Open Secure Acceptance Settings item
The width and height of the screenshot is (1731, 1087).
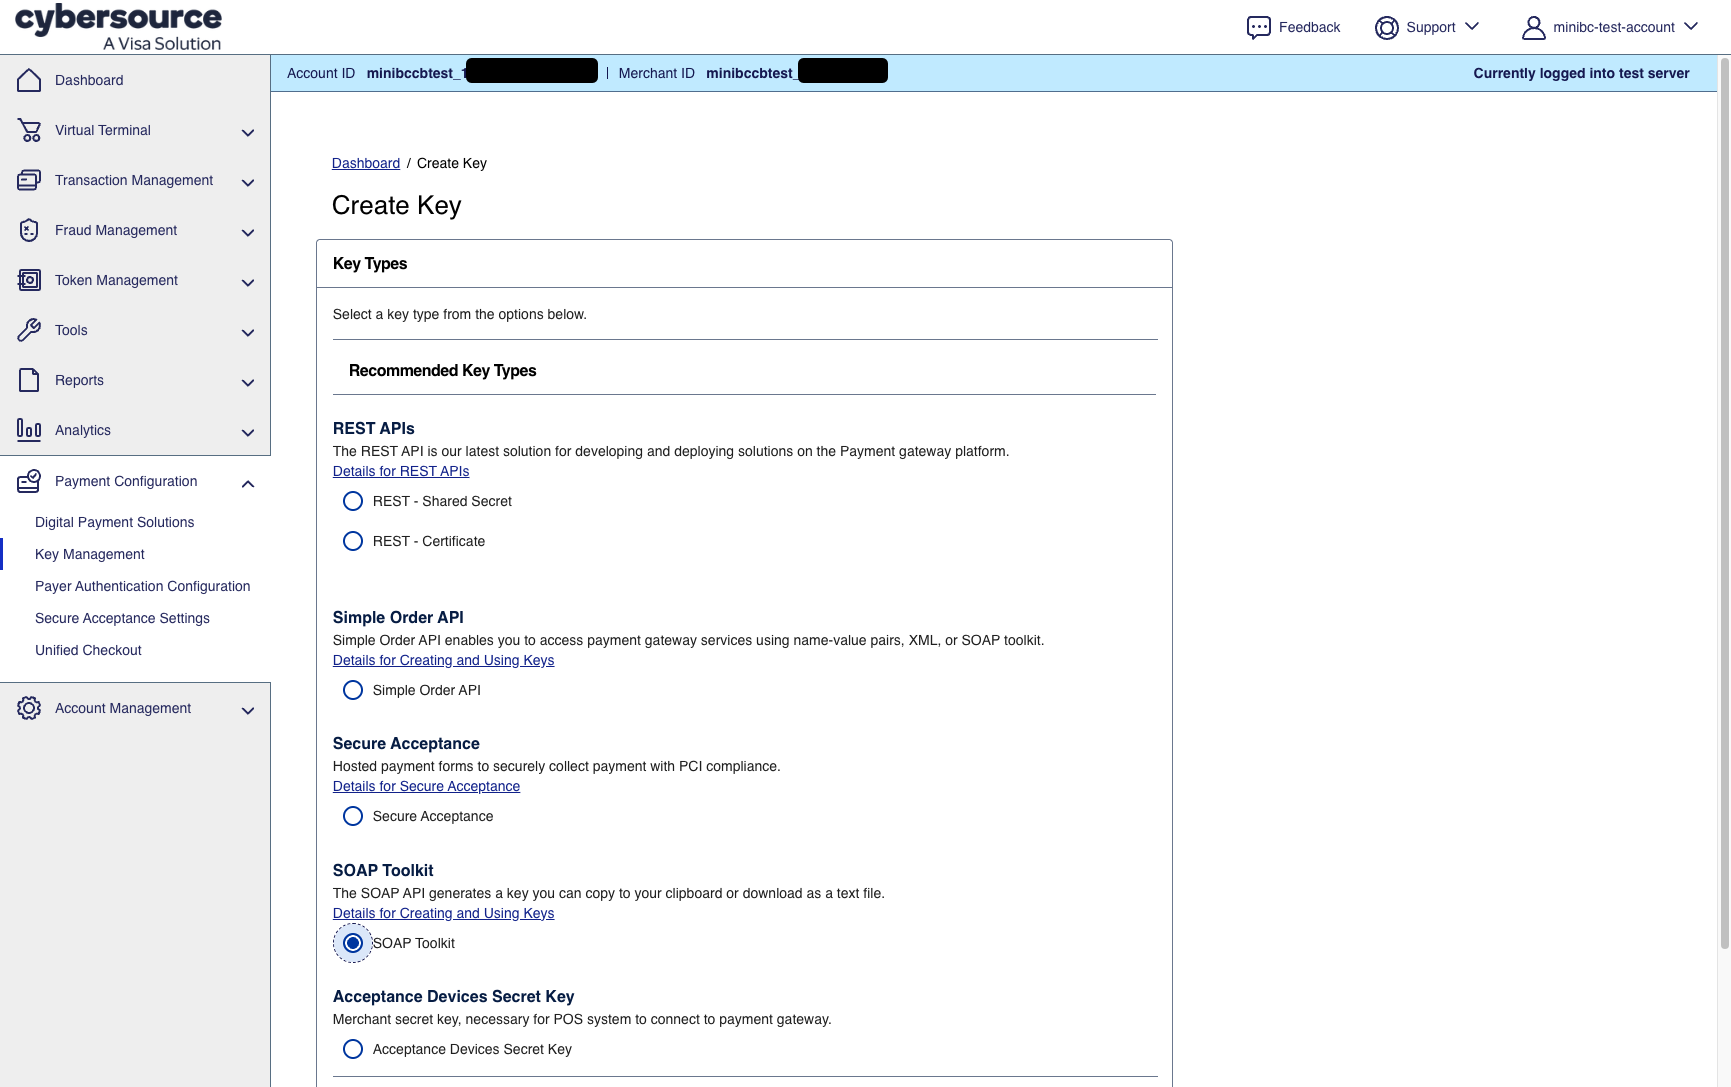pos(123,618)
